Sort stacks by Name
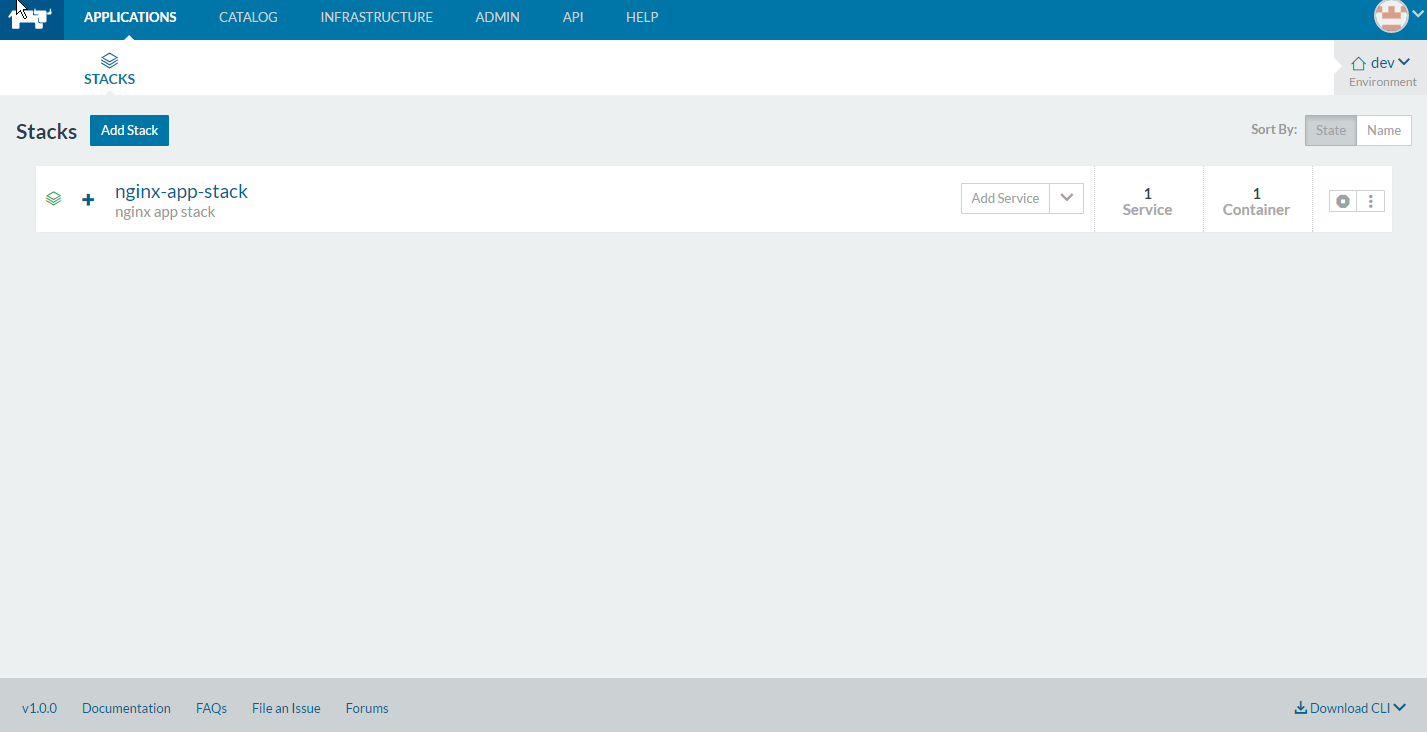1427x732 pixels. [1384, 130]
